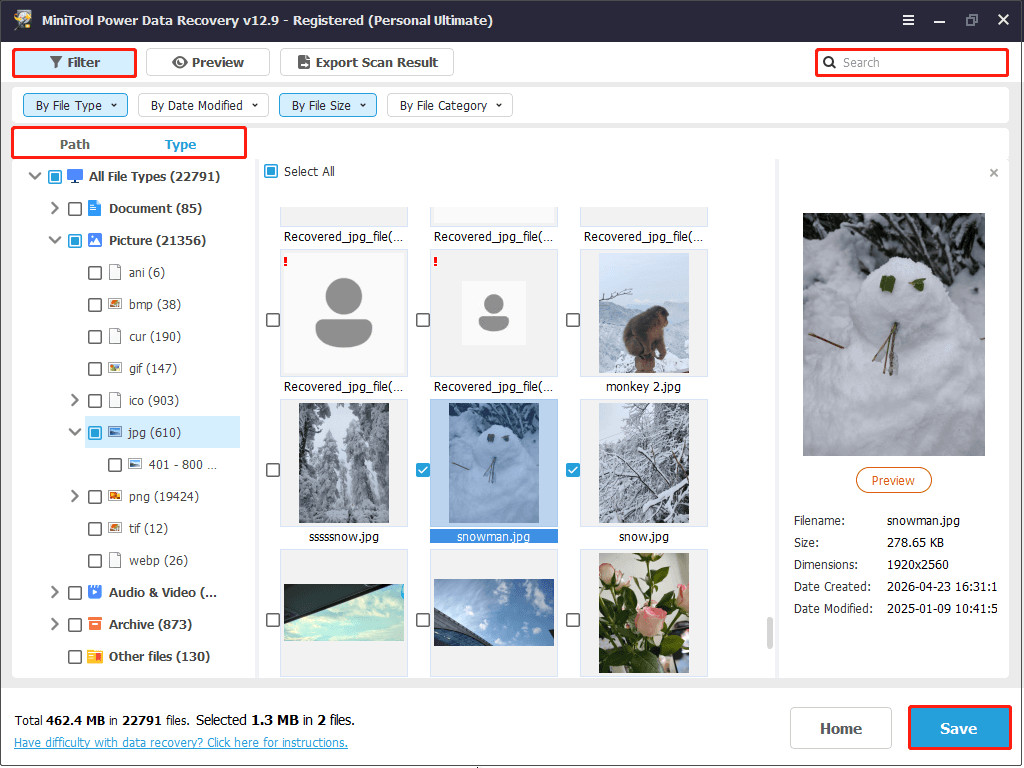Close the preview panel with the X

coord(994,173)
